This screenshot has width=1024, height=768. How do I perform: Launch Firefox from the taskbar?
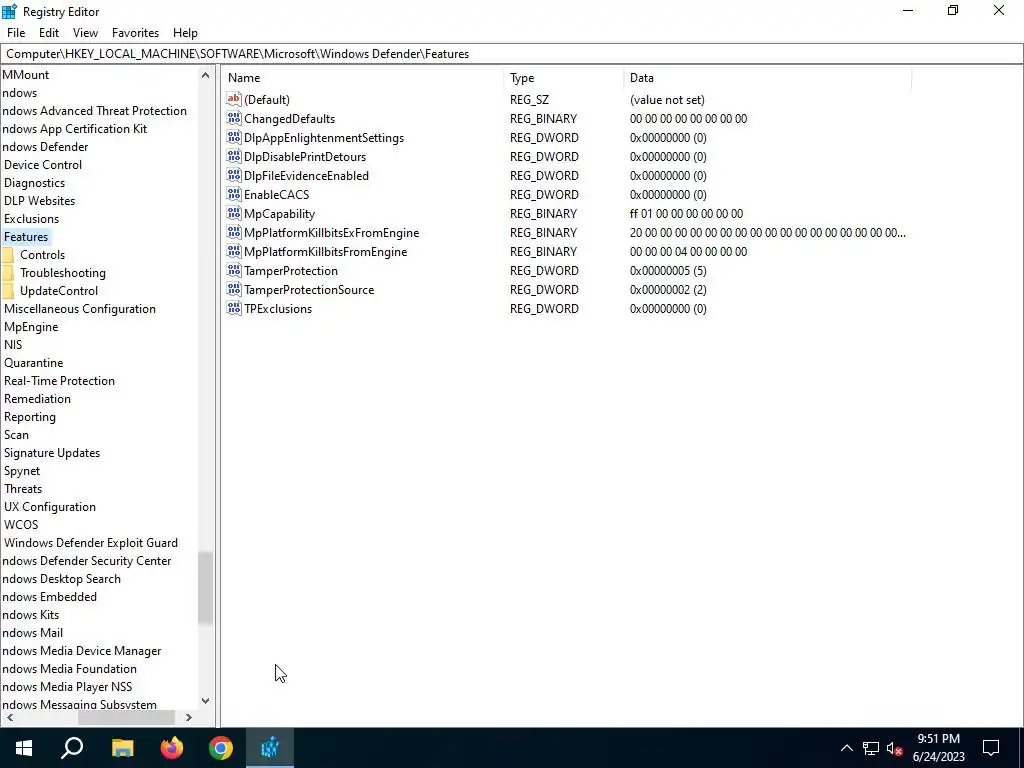172,748
